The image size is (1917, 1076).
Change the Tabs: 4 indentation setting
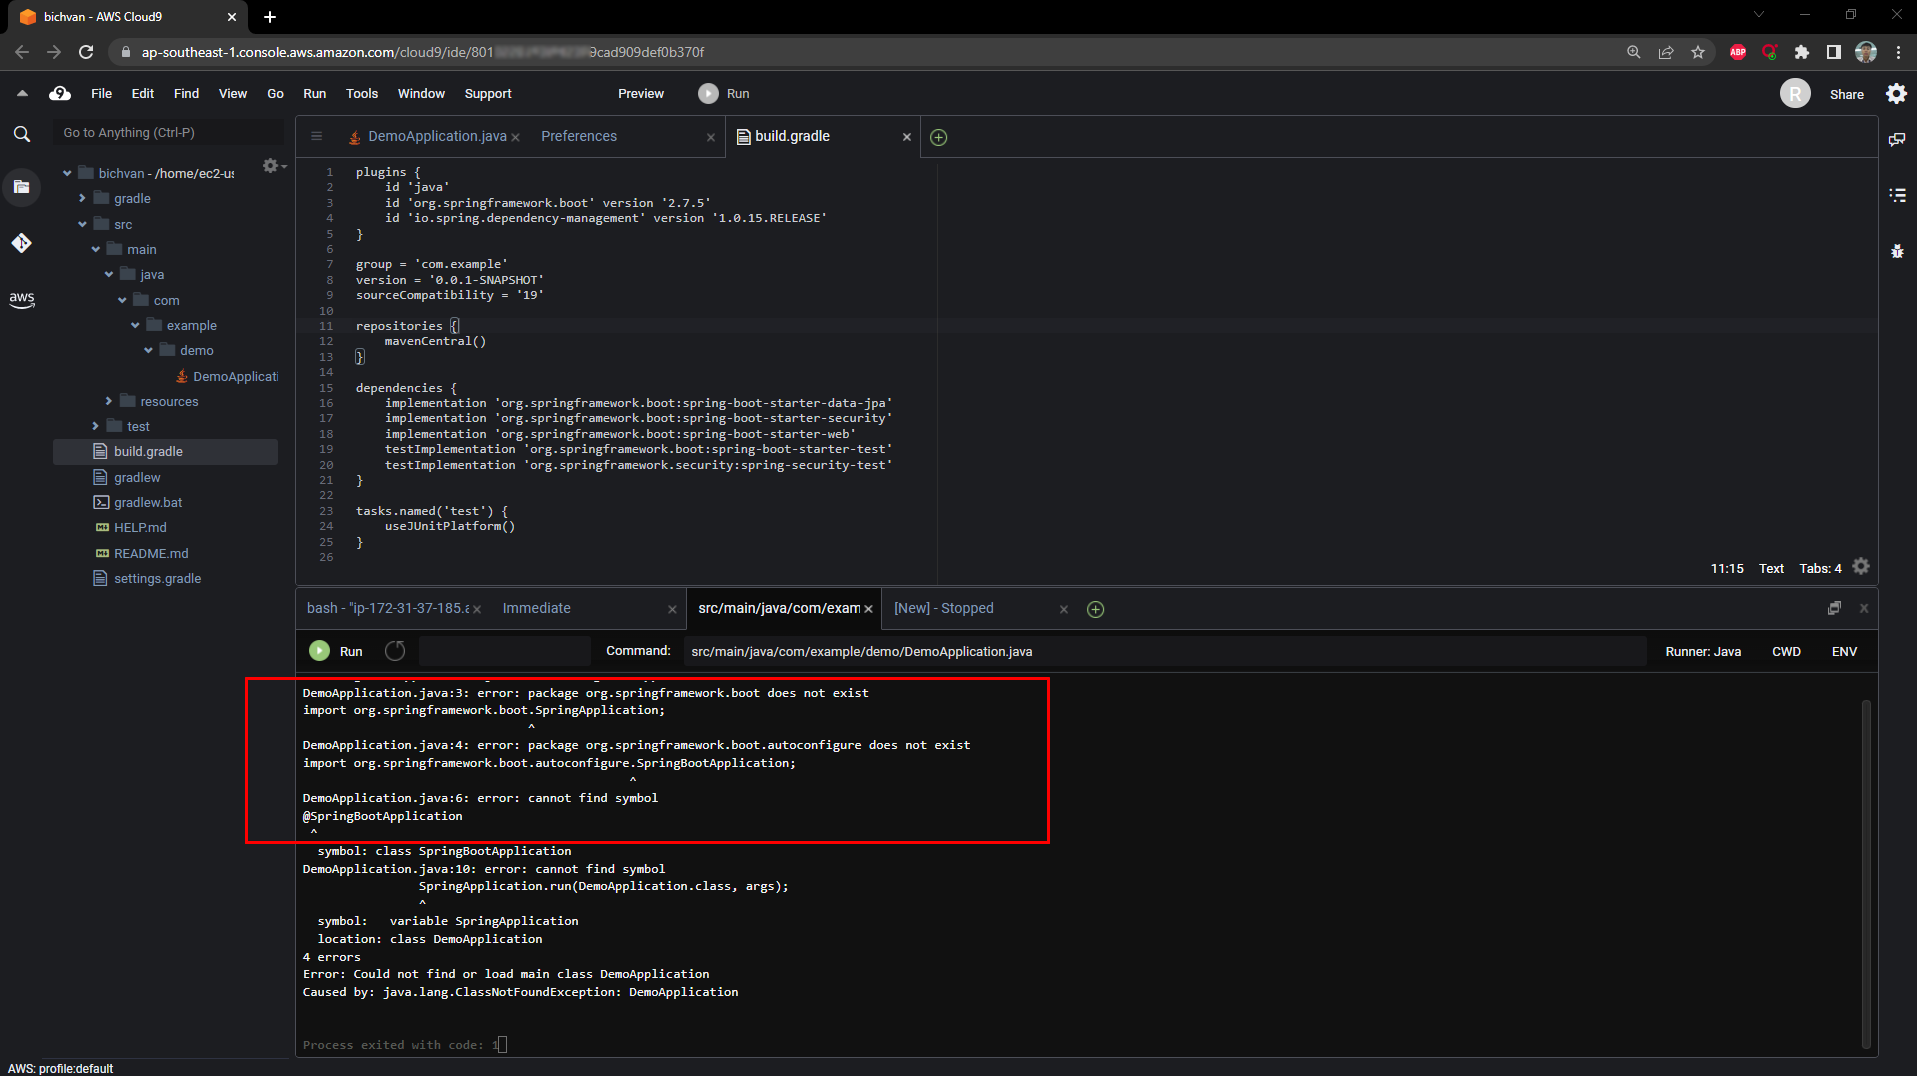coord(1820,568)
